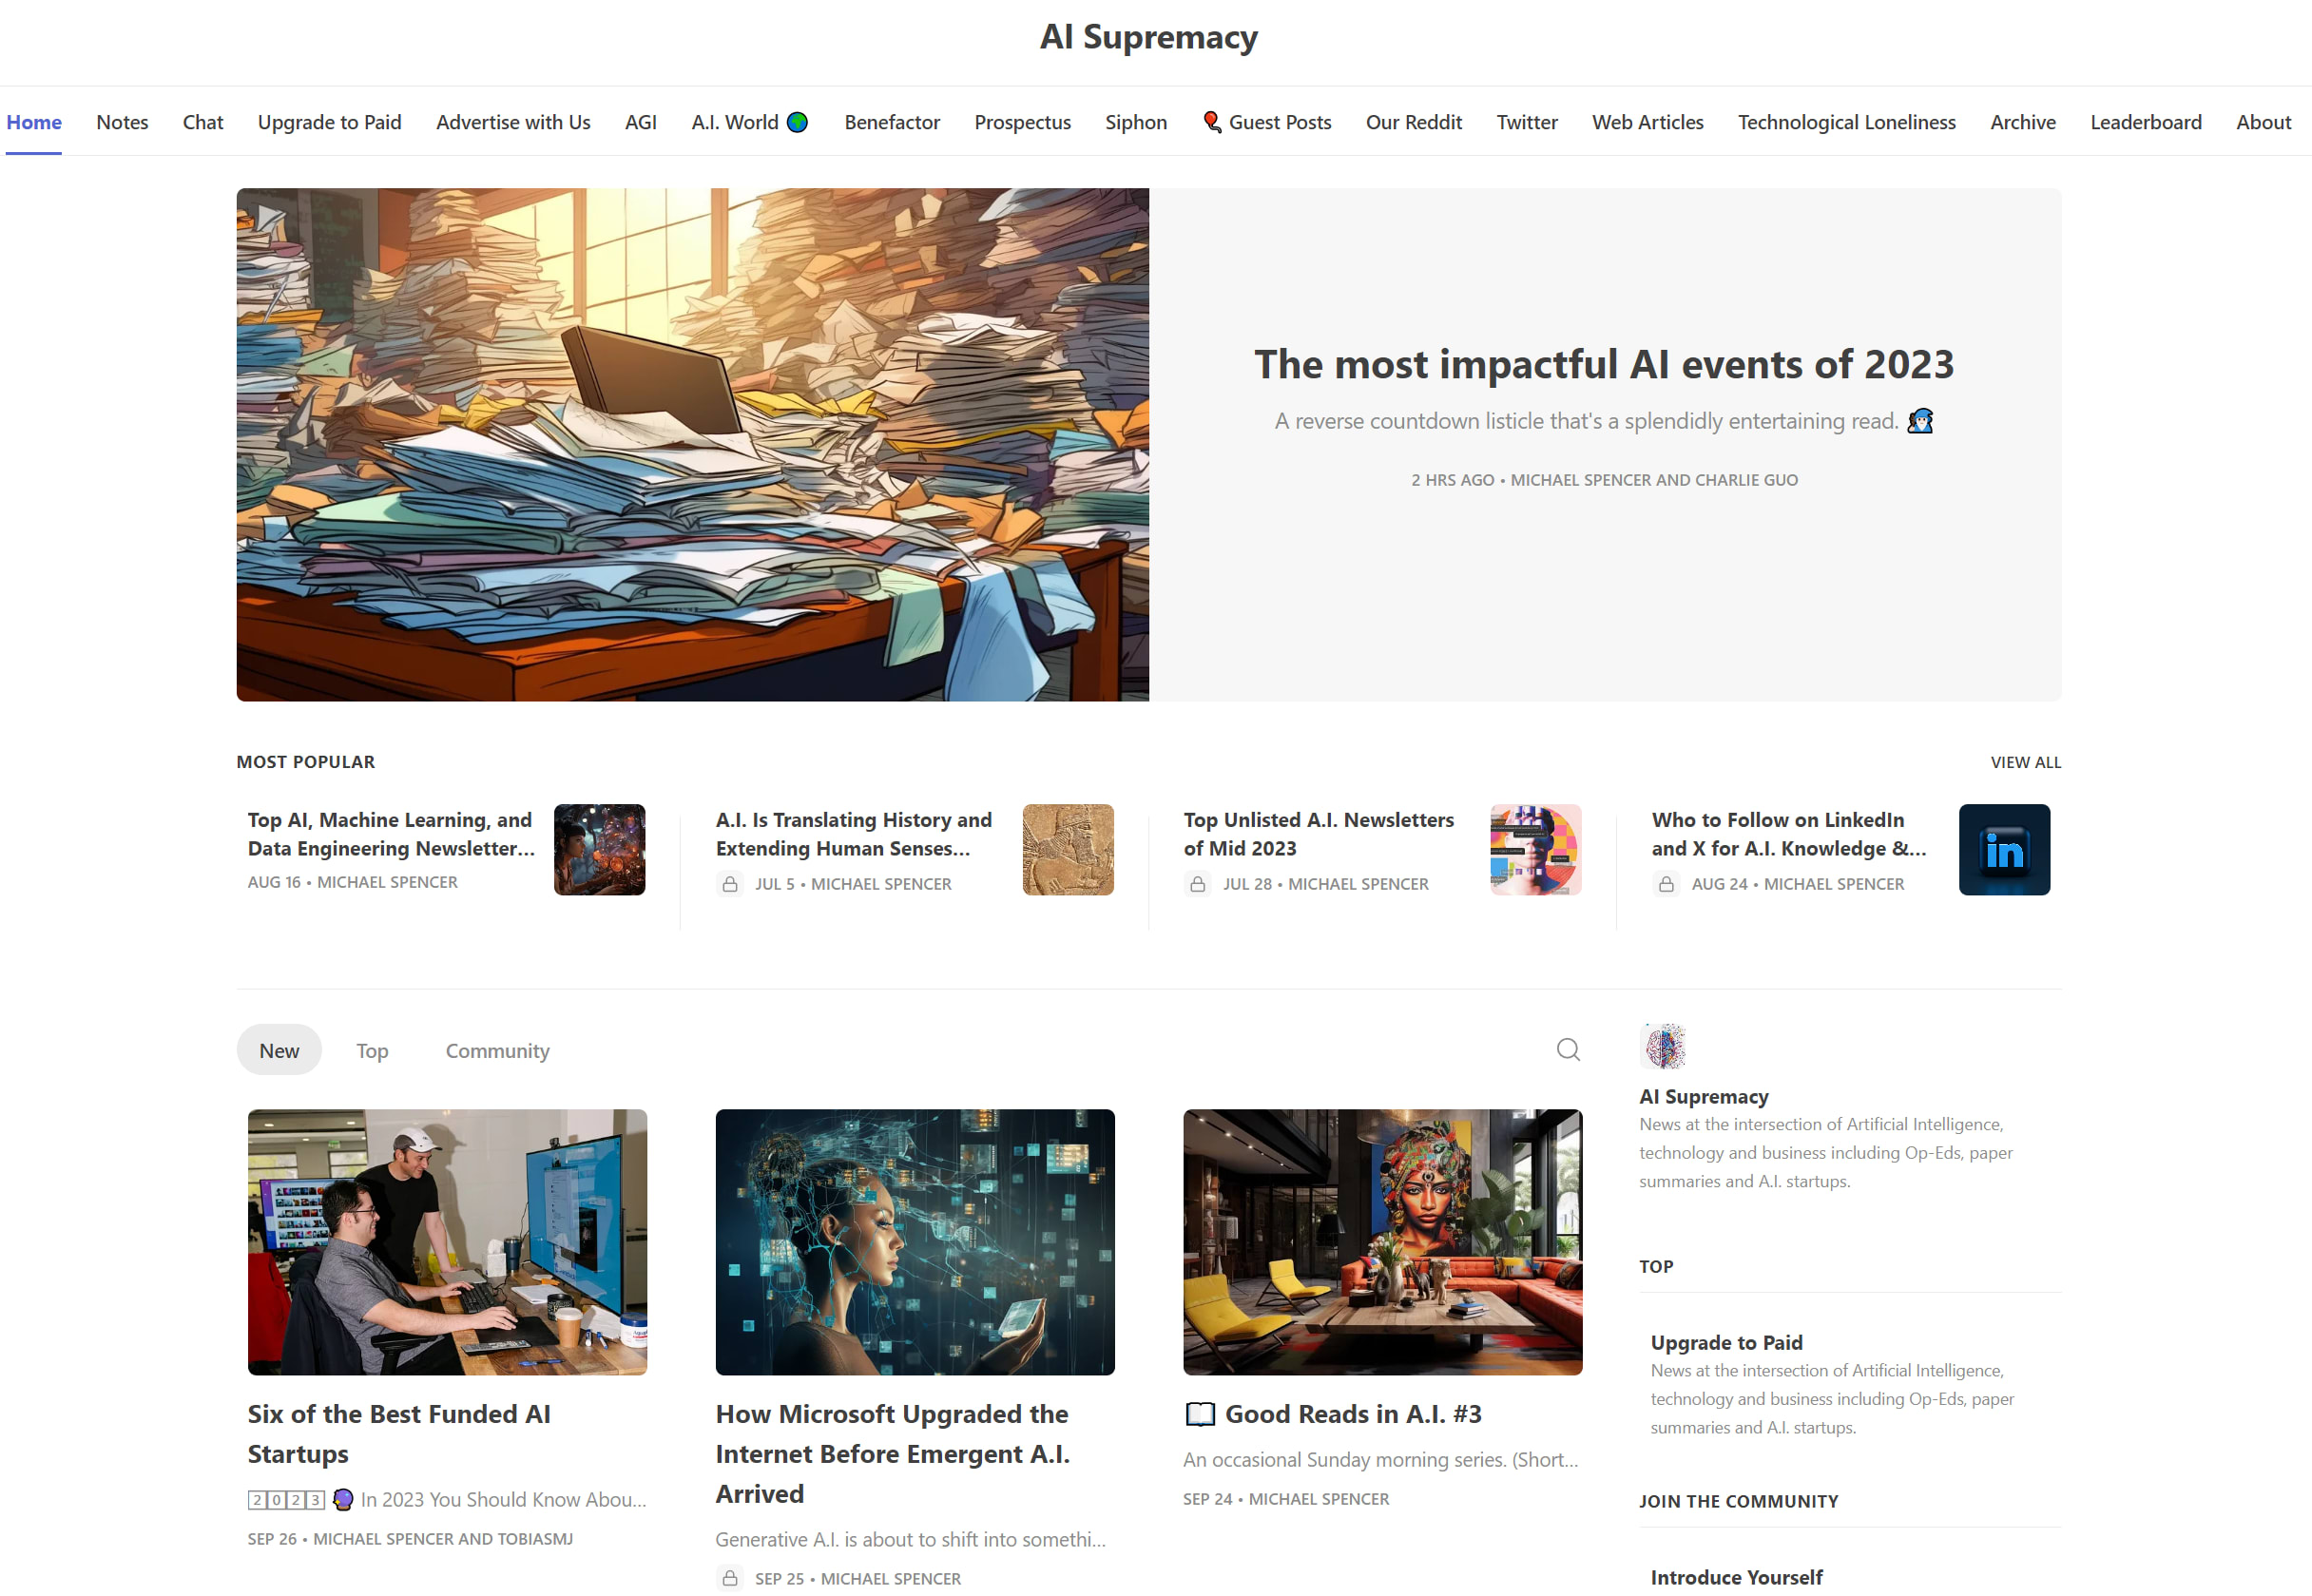Open A.I. Is Translating History post title

(854, 834)
